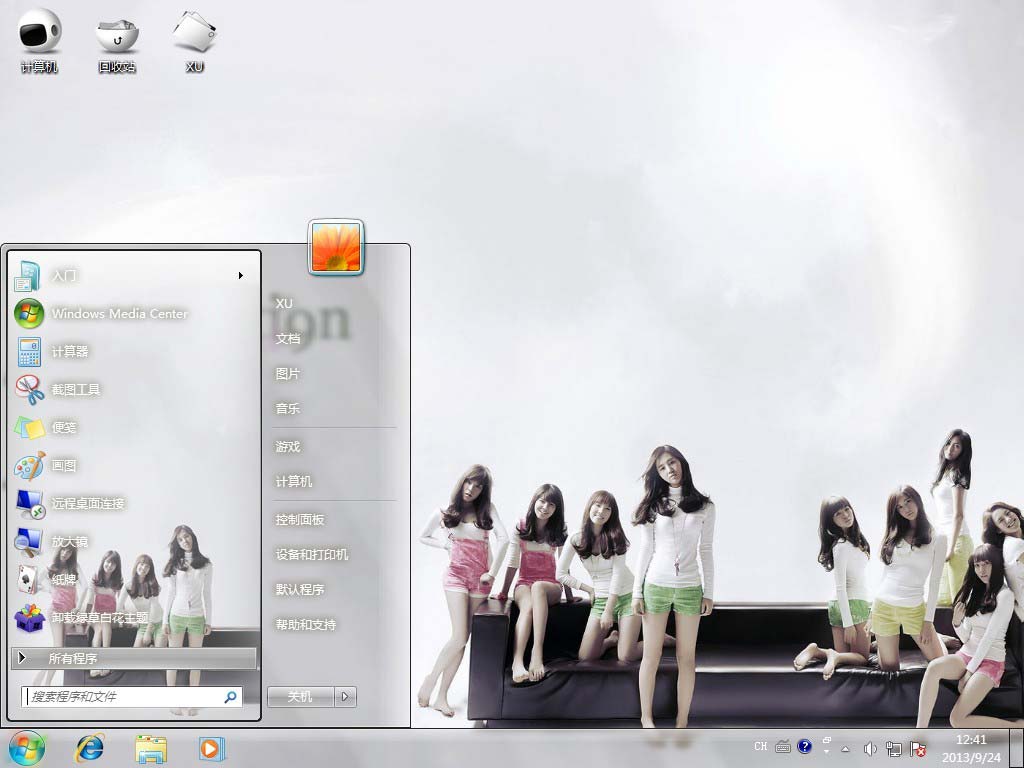Start the 画图 Paint program
Screen dimensions: 1024x768
(x=64, y=466)
